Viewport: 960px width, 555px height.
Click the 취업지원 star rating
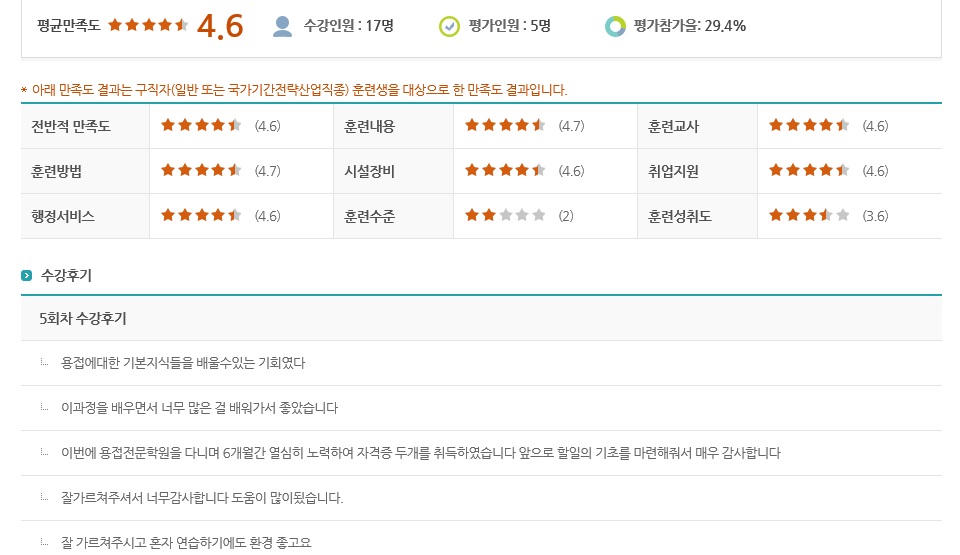(809, 170)
